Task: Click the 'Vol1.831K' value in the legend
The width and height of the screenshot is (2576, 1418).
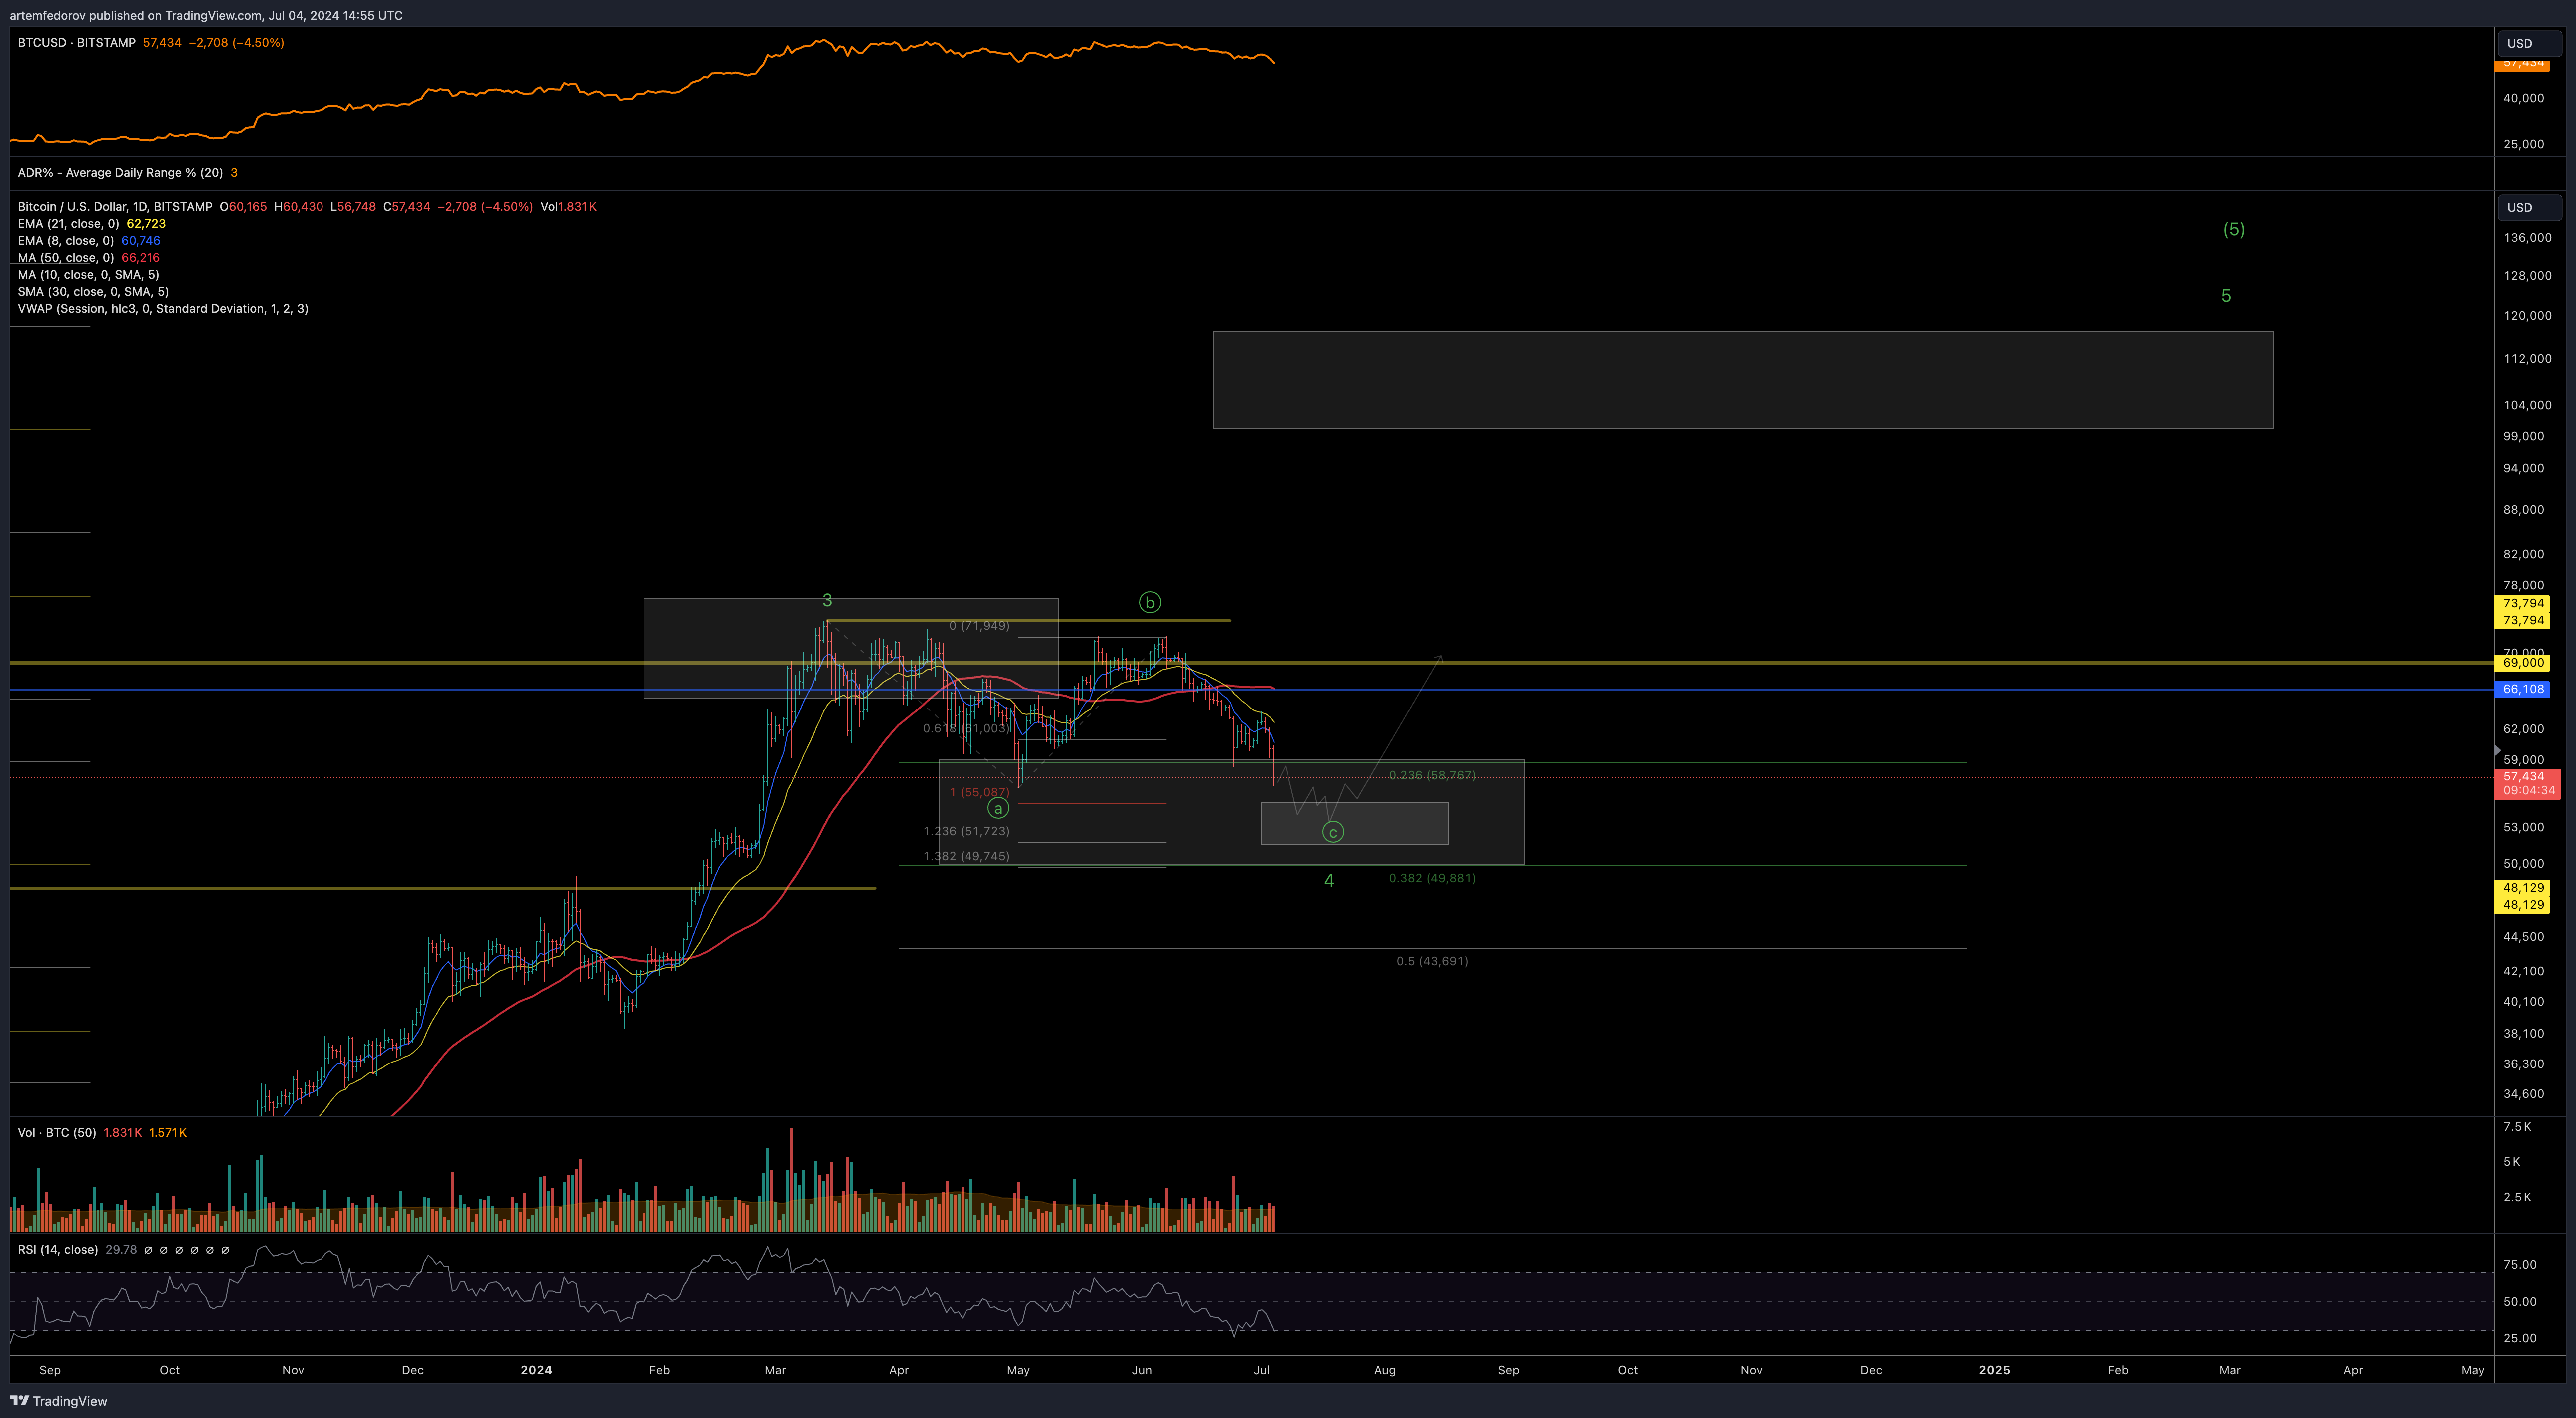Action: [568, 207]
